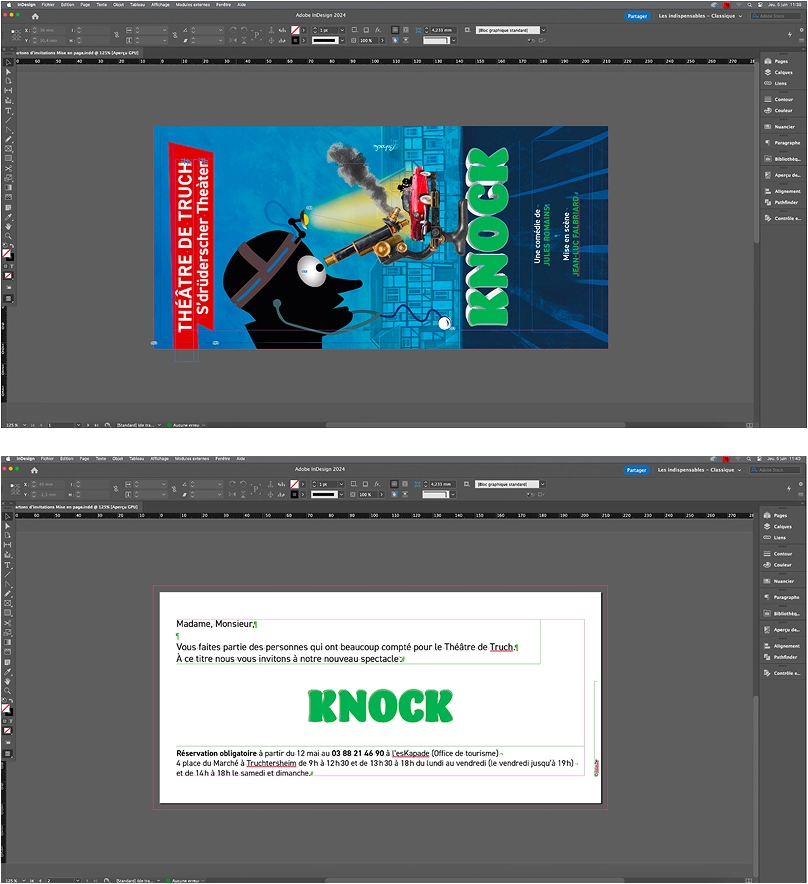The width and height of the screenshot is (808, 884).
Task: Select the Eyedropper tool in top window
Action: point(8,216)
